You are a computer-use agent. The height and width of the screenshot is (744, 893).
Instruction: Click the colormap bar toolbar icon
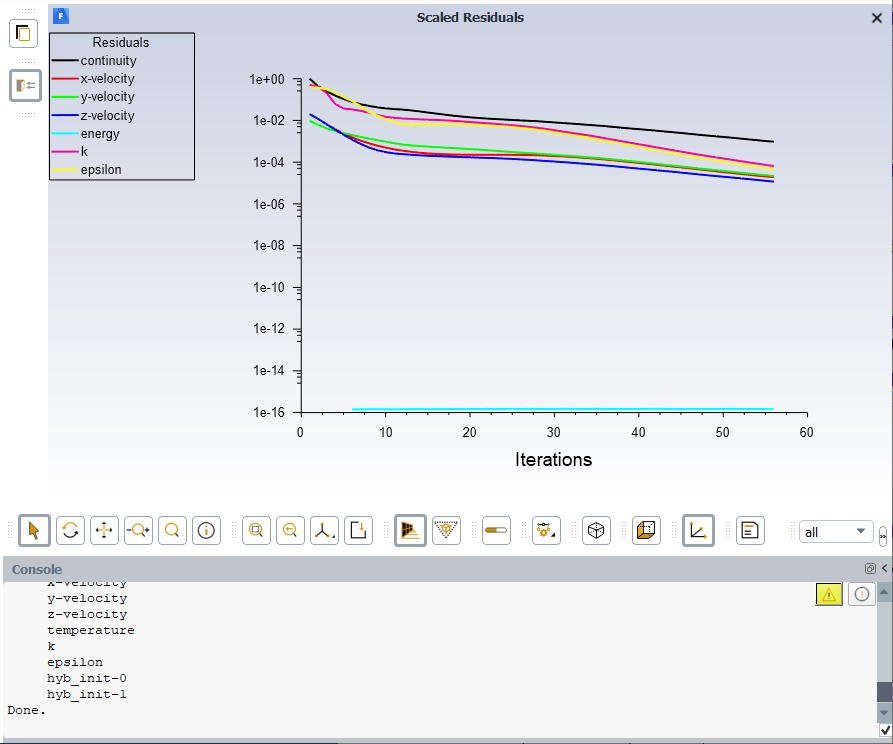pyautogui.click(x=496, y=531)
